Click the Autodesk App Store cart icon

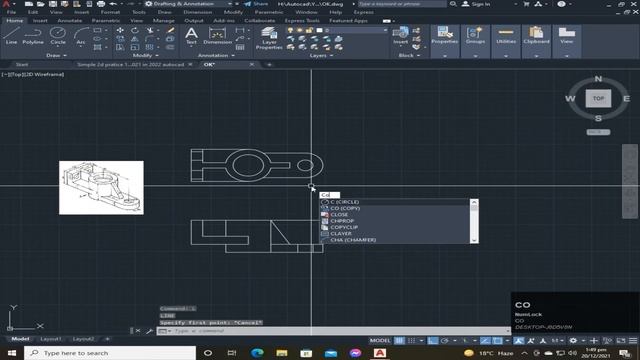[526, 4]
